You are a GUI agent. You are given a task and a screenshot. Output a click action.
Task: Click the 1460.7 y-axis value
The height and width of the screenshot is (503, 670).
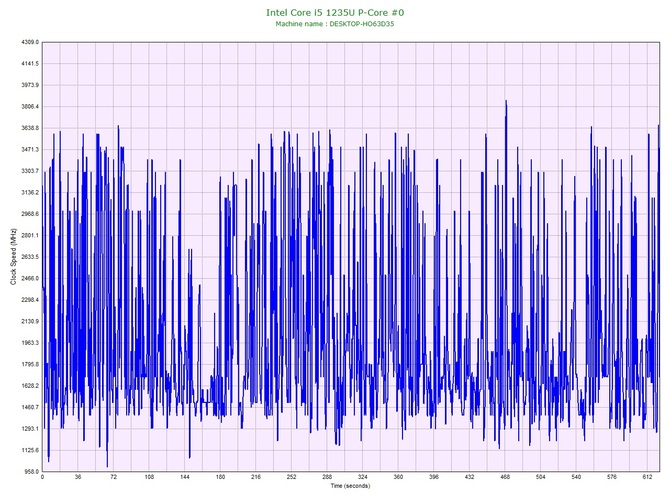pos(30,407)
